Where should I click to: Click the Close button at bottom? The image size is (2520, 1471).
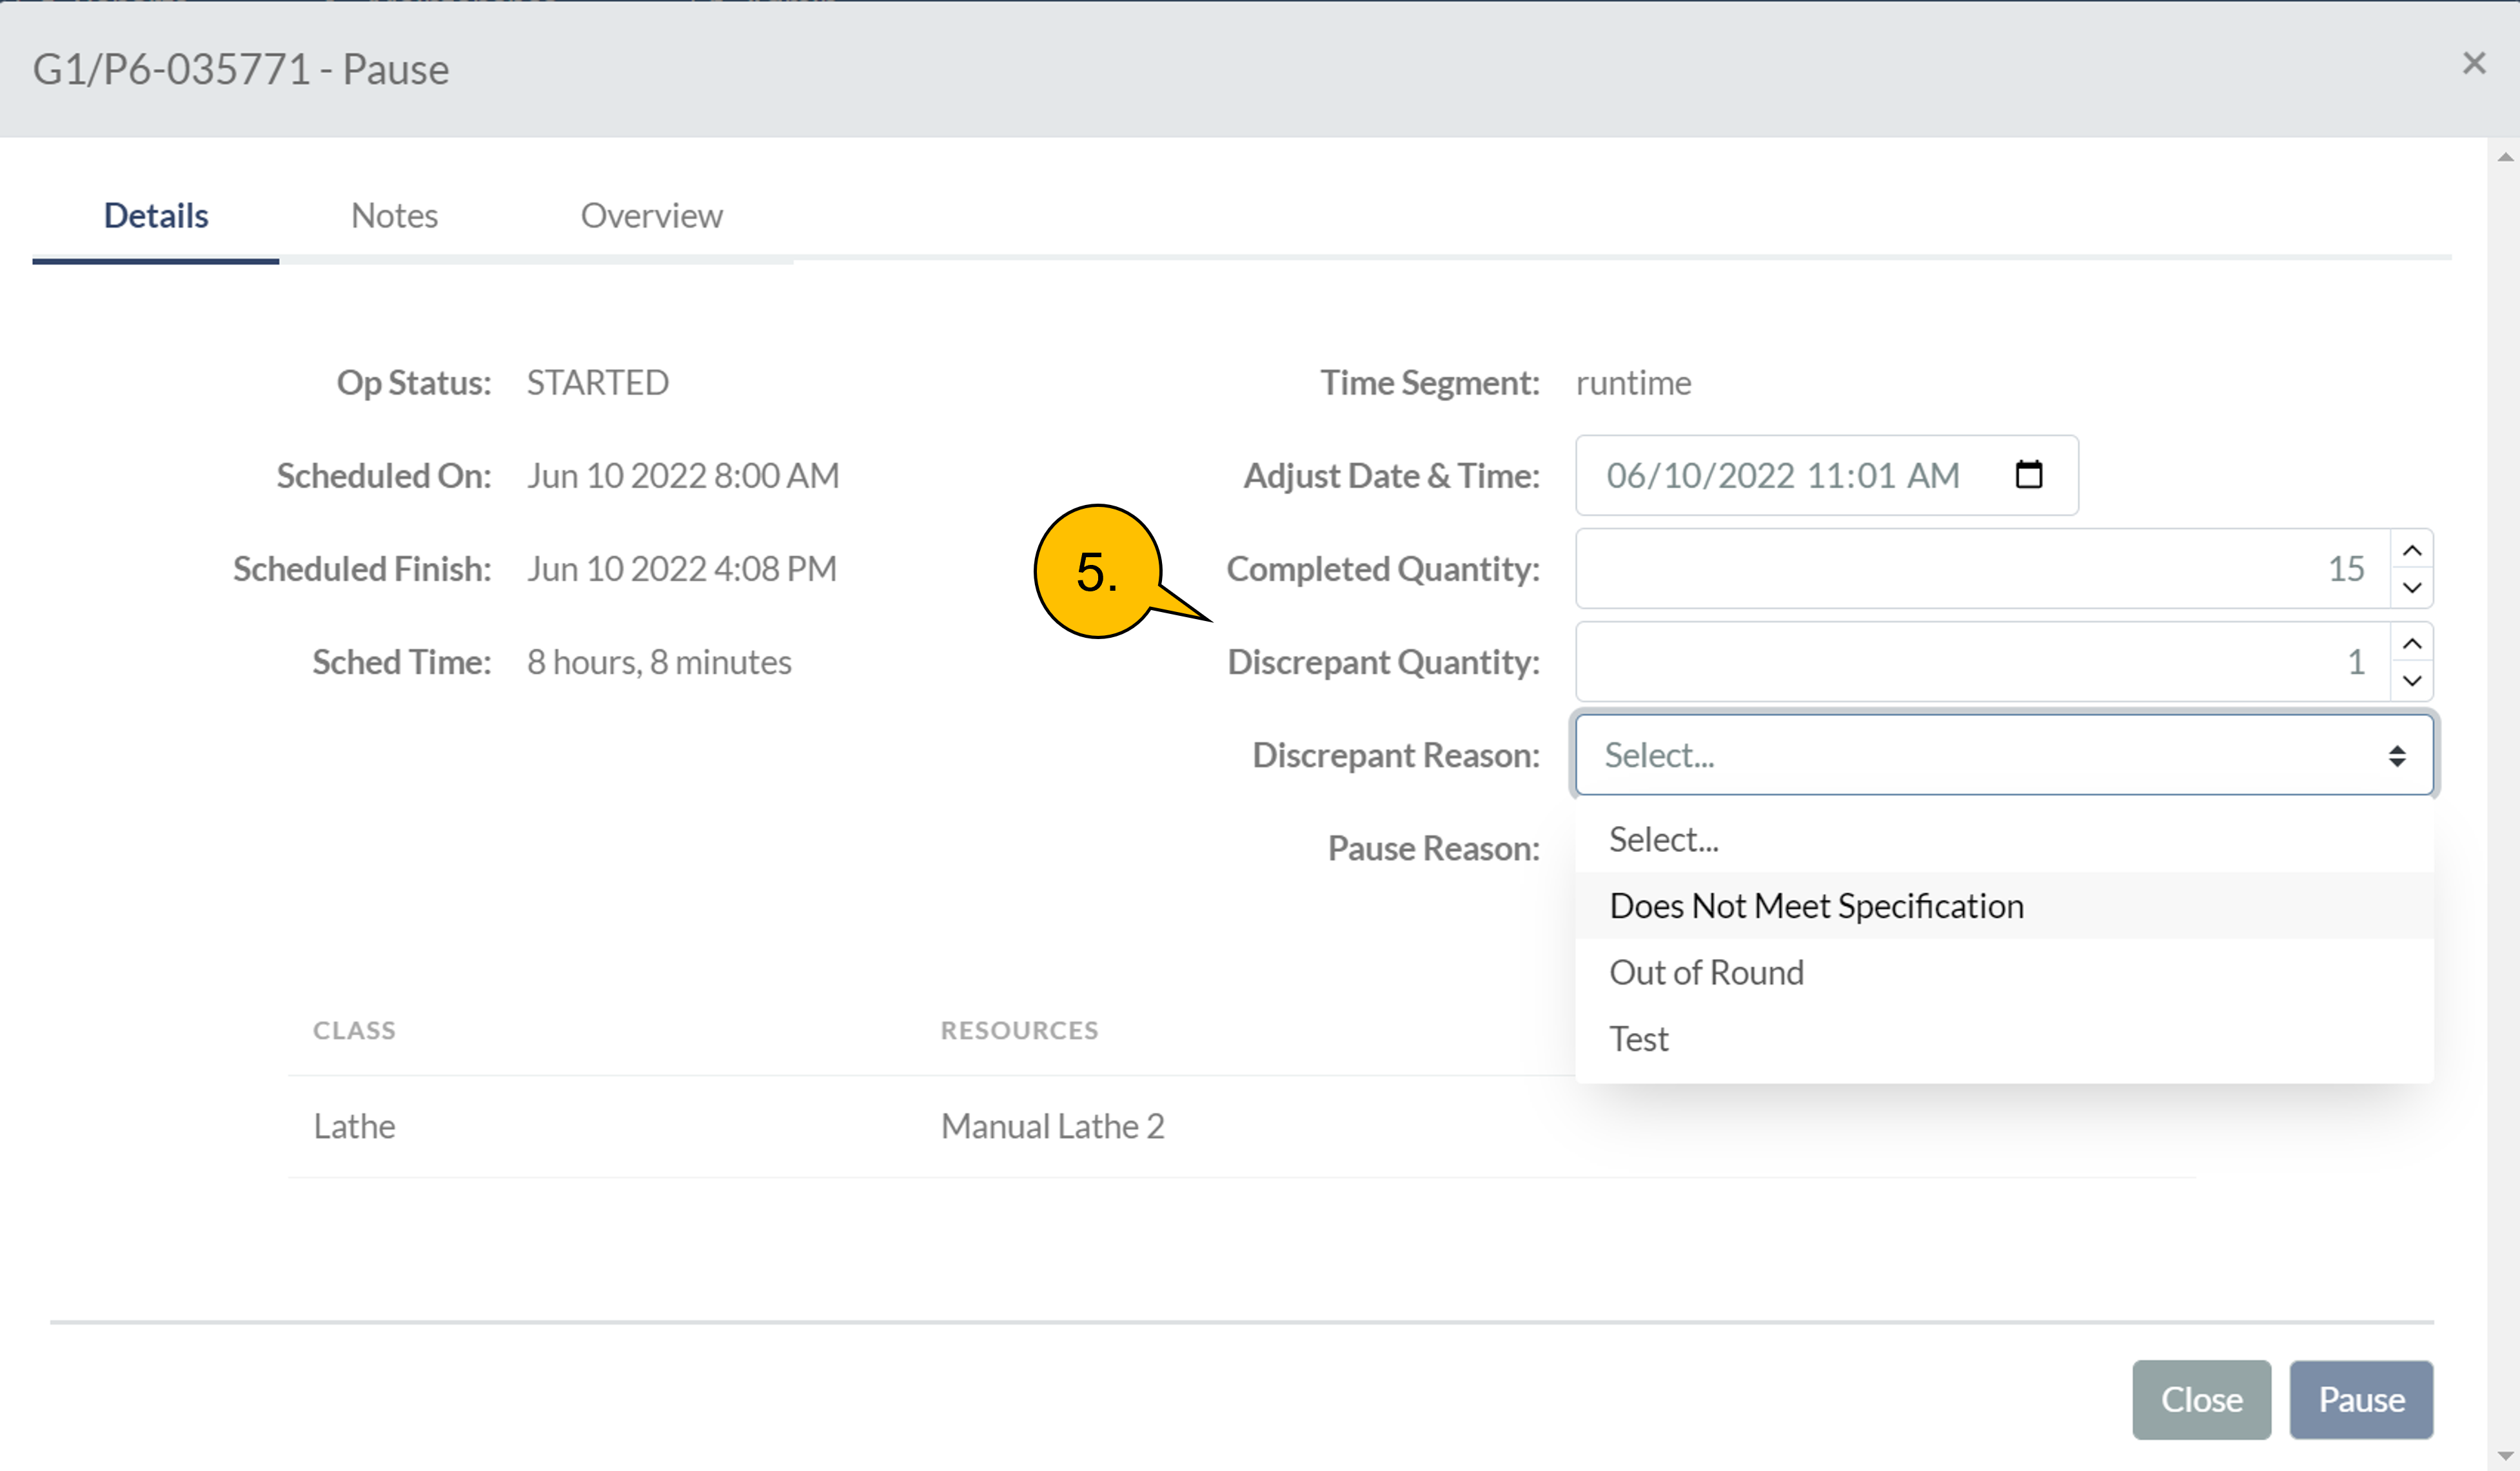click(2201, 1399)
